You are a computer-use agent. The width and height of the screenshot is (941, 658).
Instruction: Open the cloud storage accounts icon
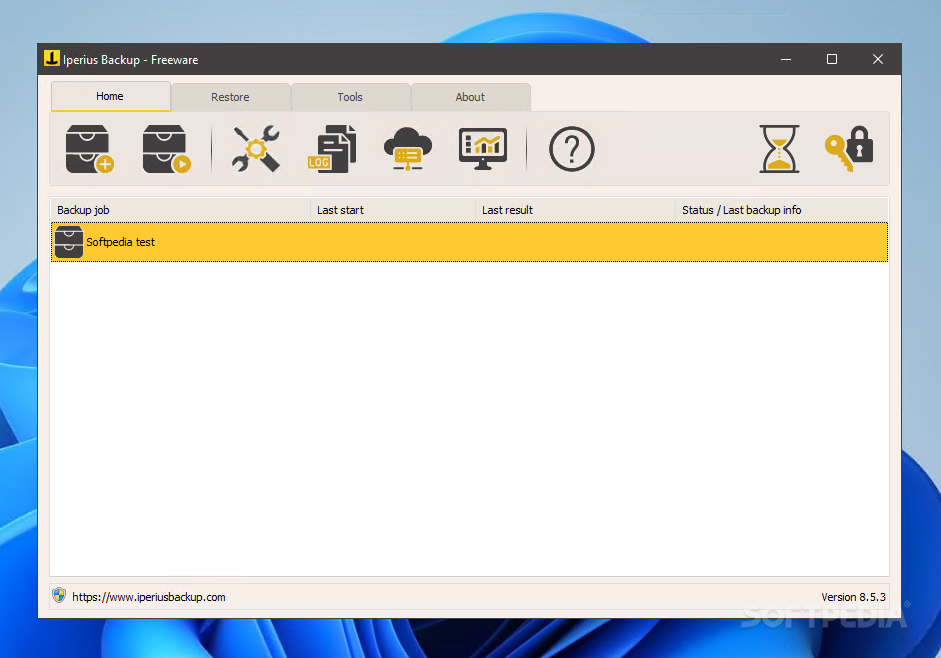coord(407,148)
